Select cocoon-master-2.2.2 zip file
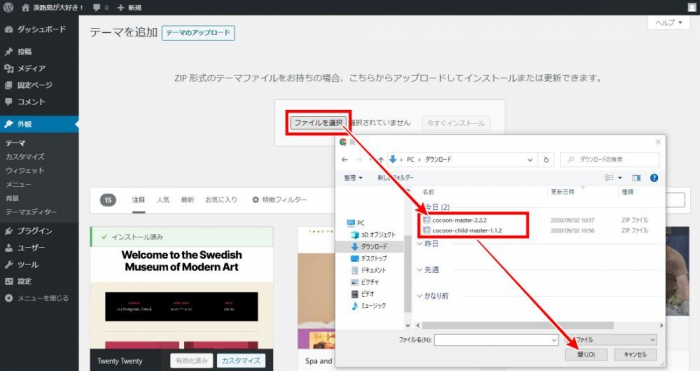 pyautogui.click(x=460, y=220)
